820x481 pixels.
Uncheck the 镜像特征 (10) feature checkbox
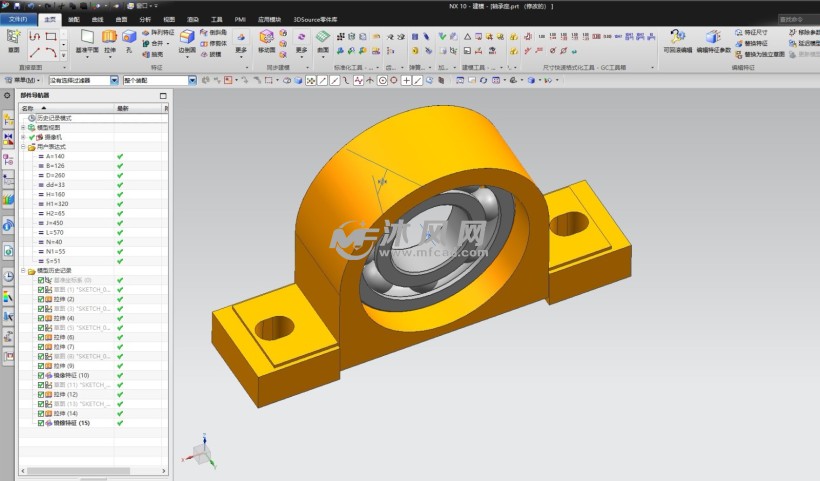tap(41, 375)
